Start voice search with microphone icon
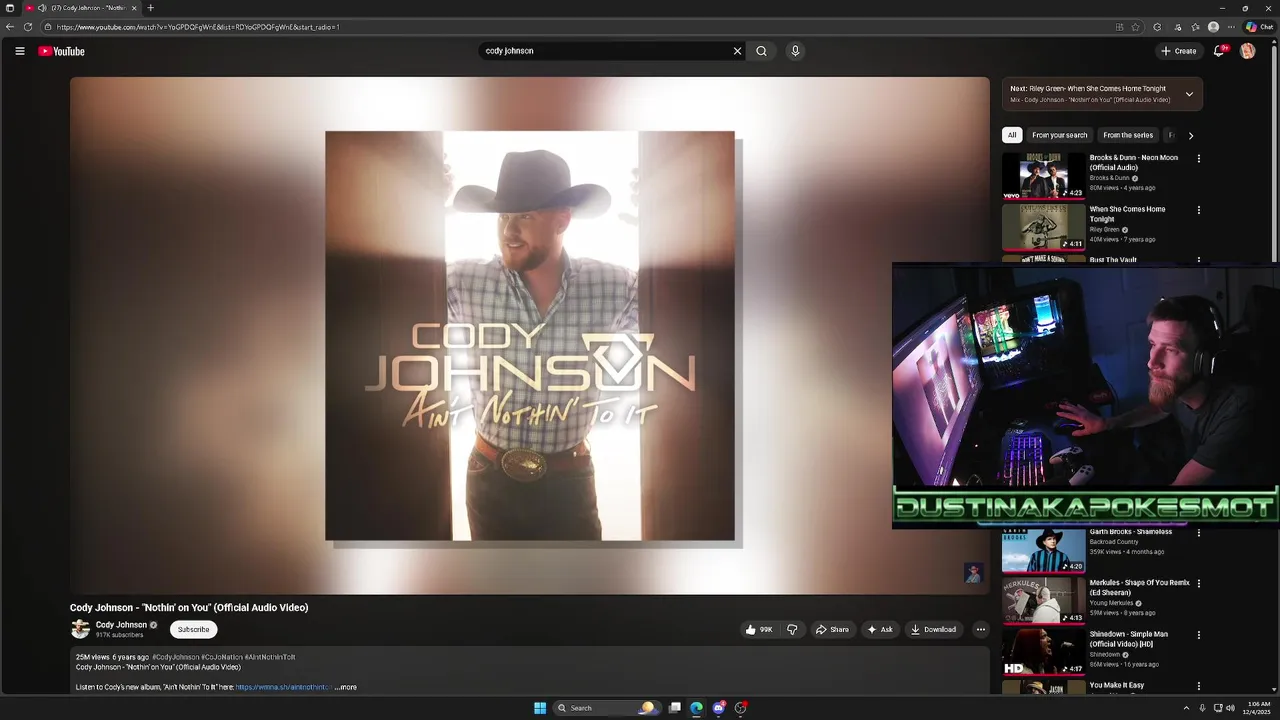 pyautogui.click(x=795, y=51)
